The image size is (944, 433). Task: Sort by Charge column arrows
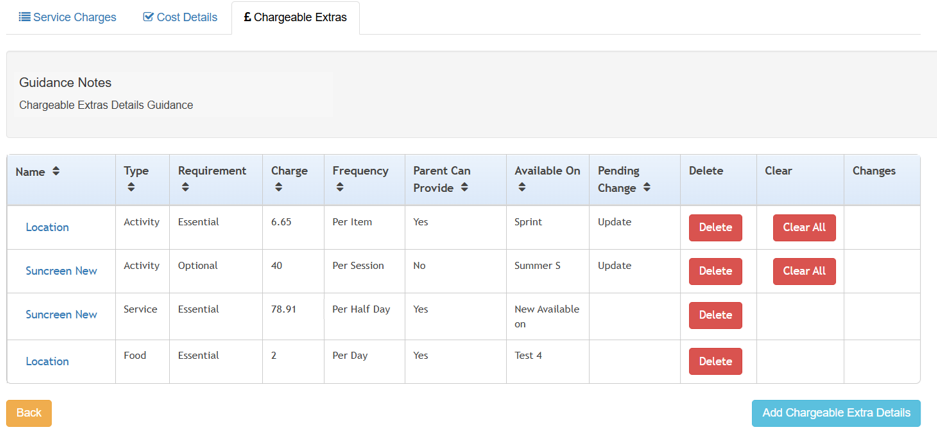click(x=277, y=188)
